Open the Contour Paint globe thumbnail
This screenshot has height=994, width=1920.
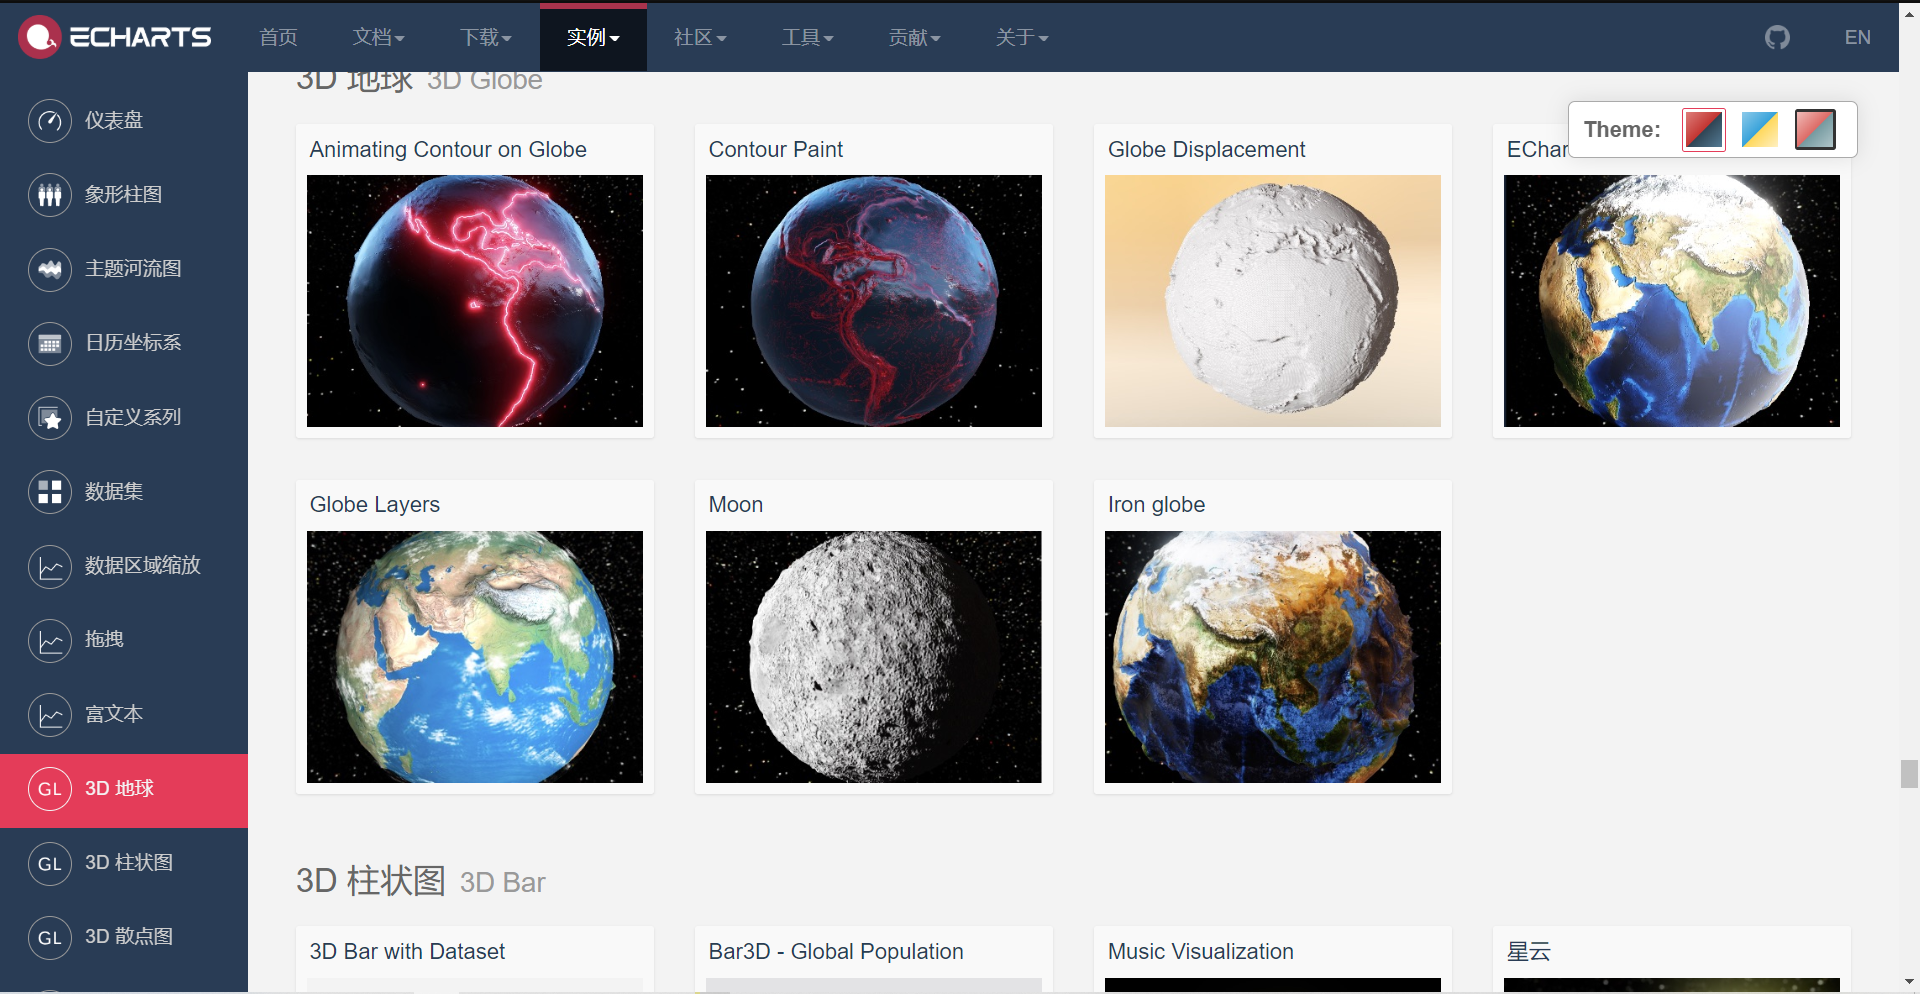click(x=874, y=301)
